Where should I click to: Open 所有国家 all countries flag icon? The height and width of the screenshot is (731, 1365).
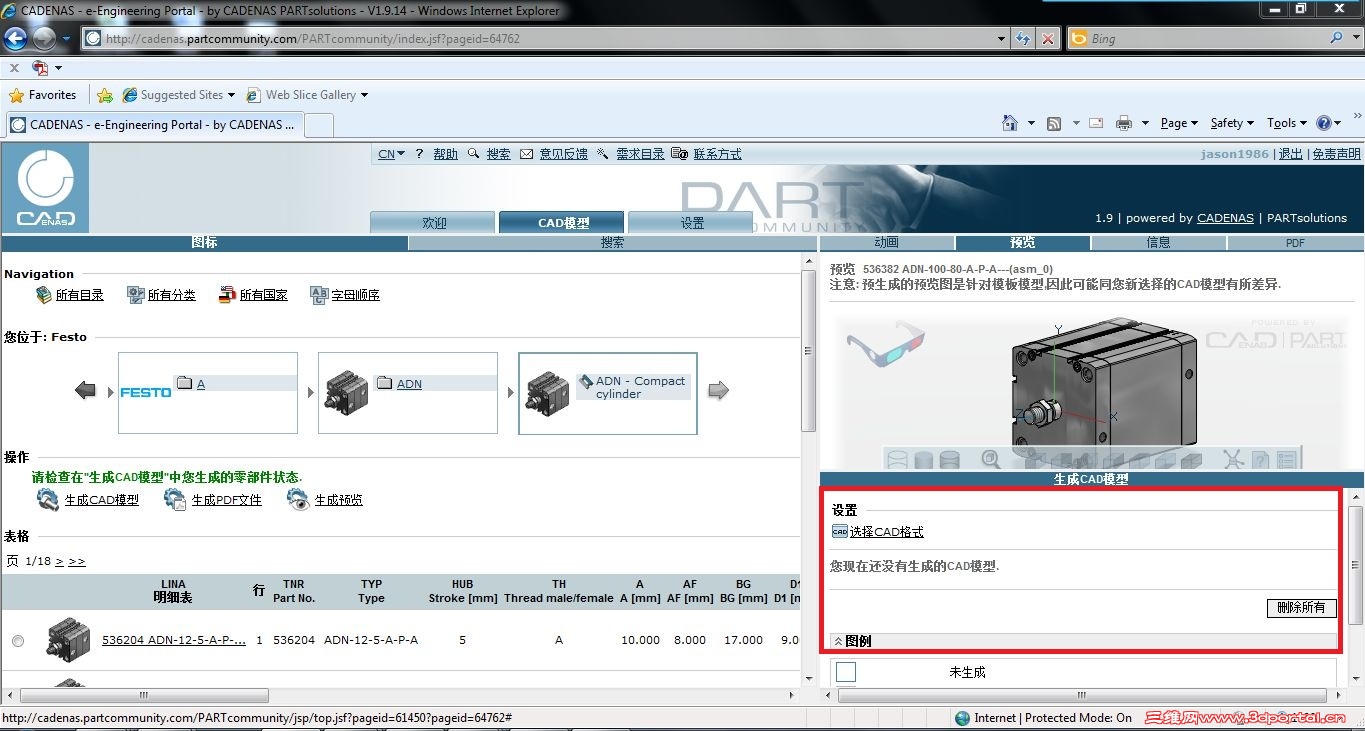pyautogui.click(x=227, y=295)
